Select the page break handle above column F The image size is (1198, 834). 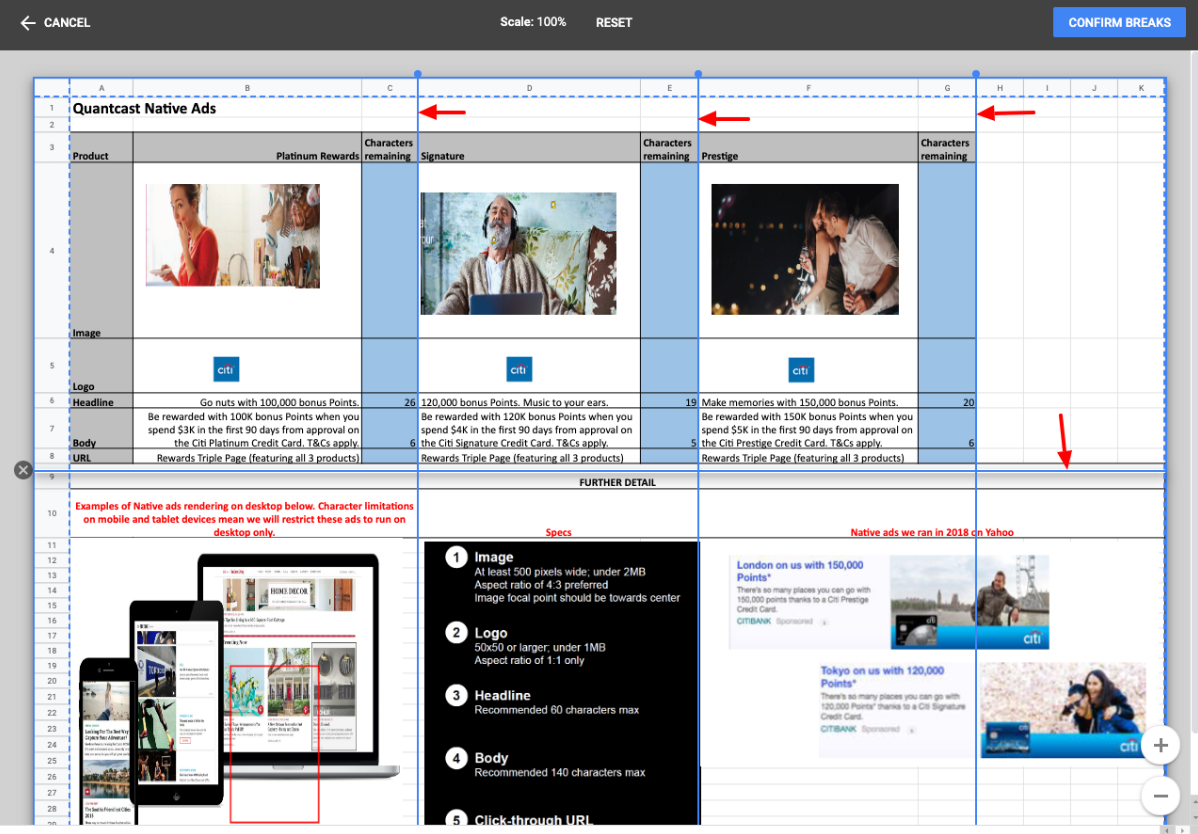(x=698, y=74)
